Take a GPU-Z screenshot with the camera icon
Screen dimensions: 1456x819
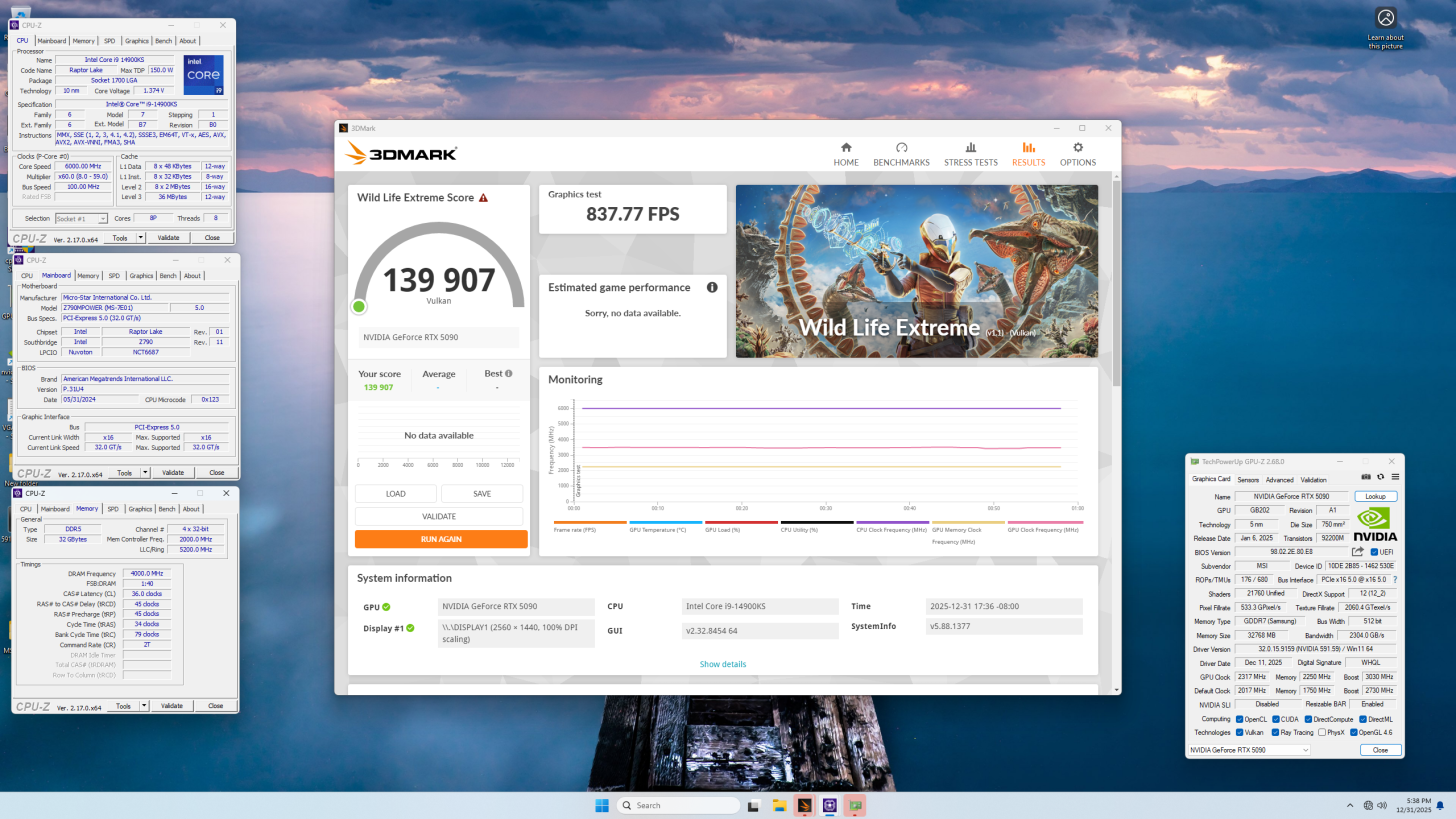coord(1366,477)
